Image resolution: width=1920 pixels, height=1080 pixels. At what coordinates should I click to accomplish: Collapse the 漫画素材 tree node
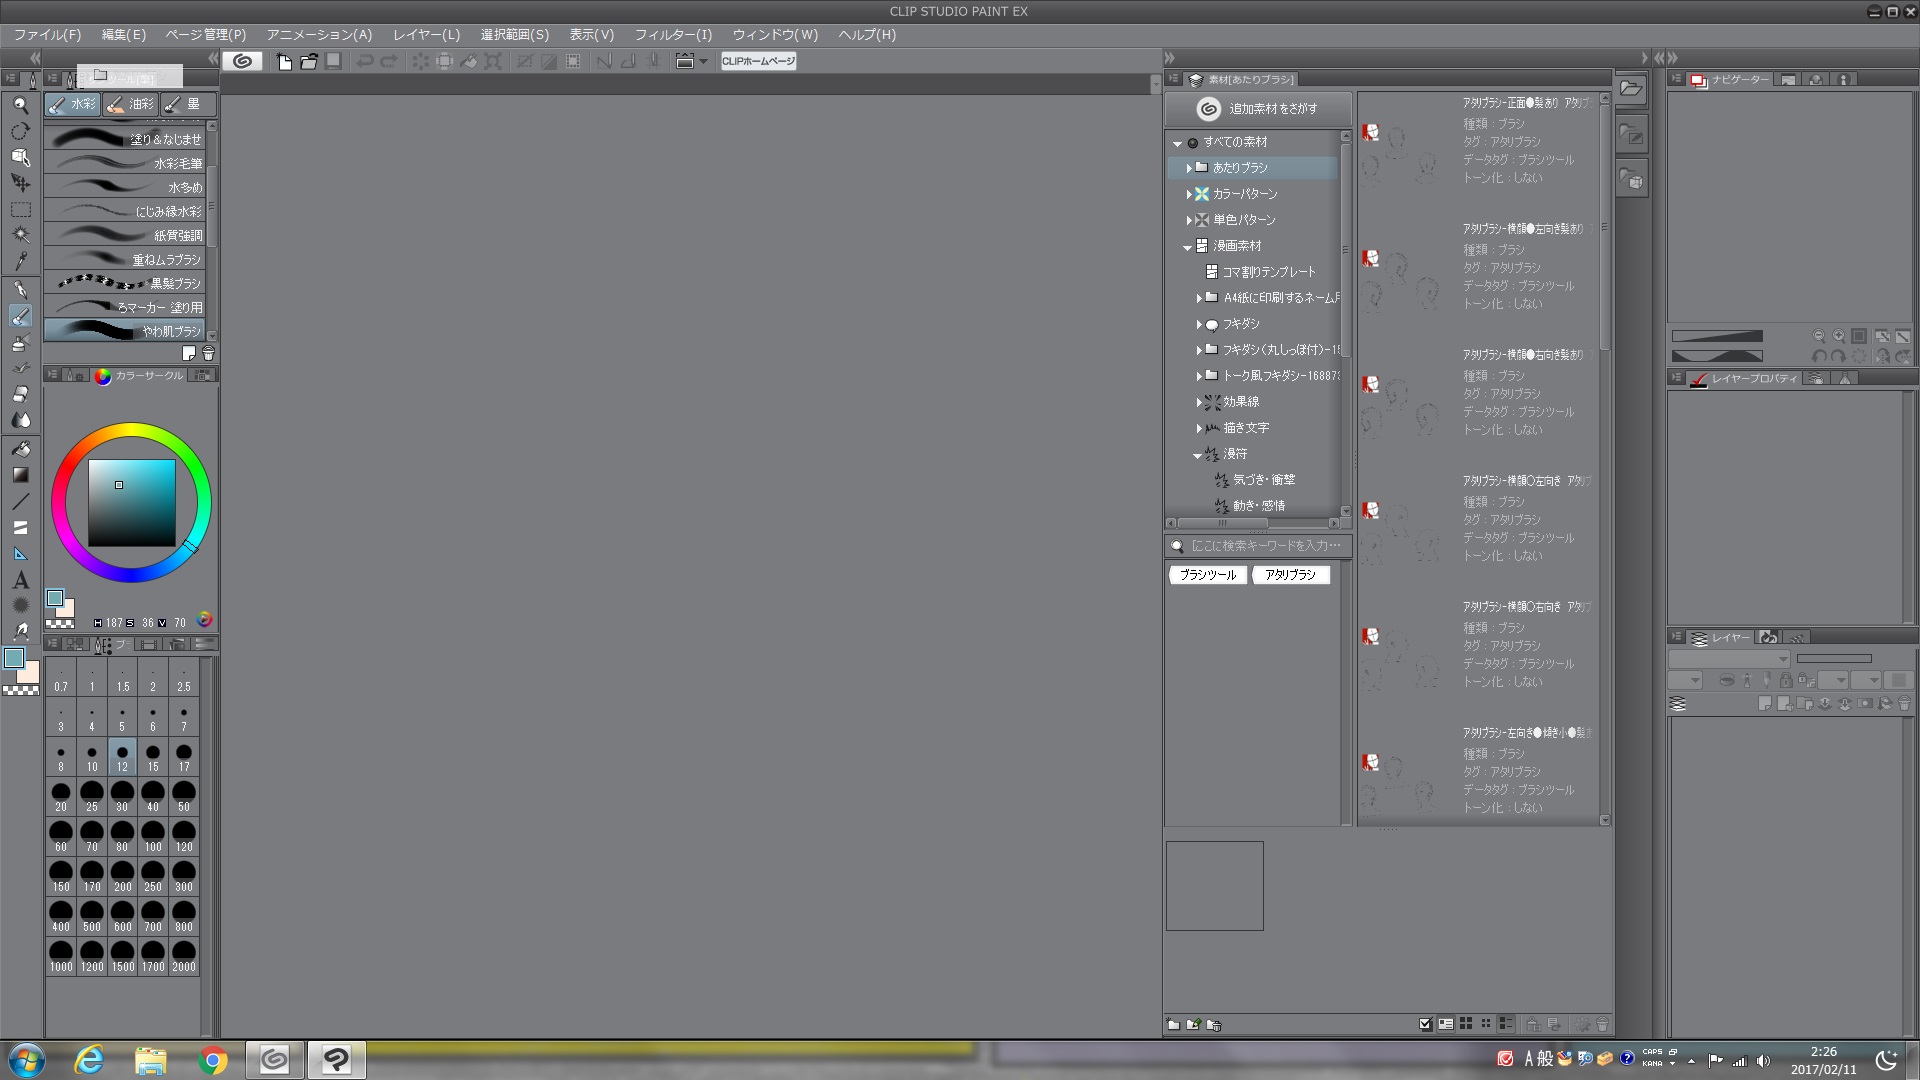1188,246
